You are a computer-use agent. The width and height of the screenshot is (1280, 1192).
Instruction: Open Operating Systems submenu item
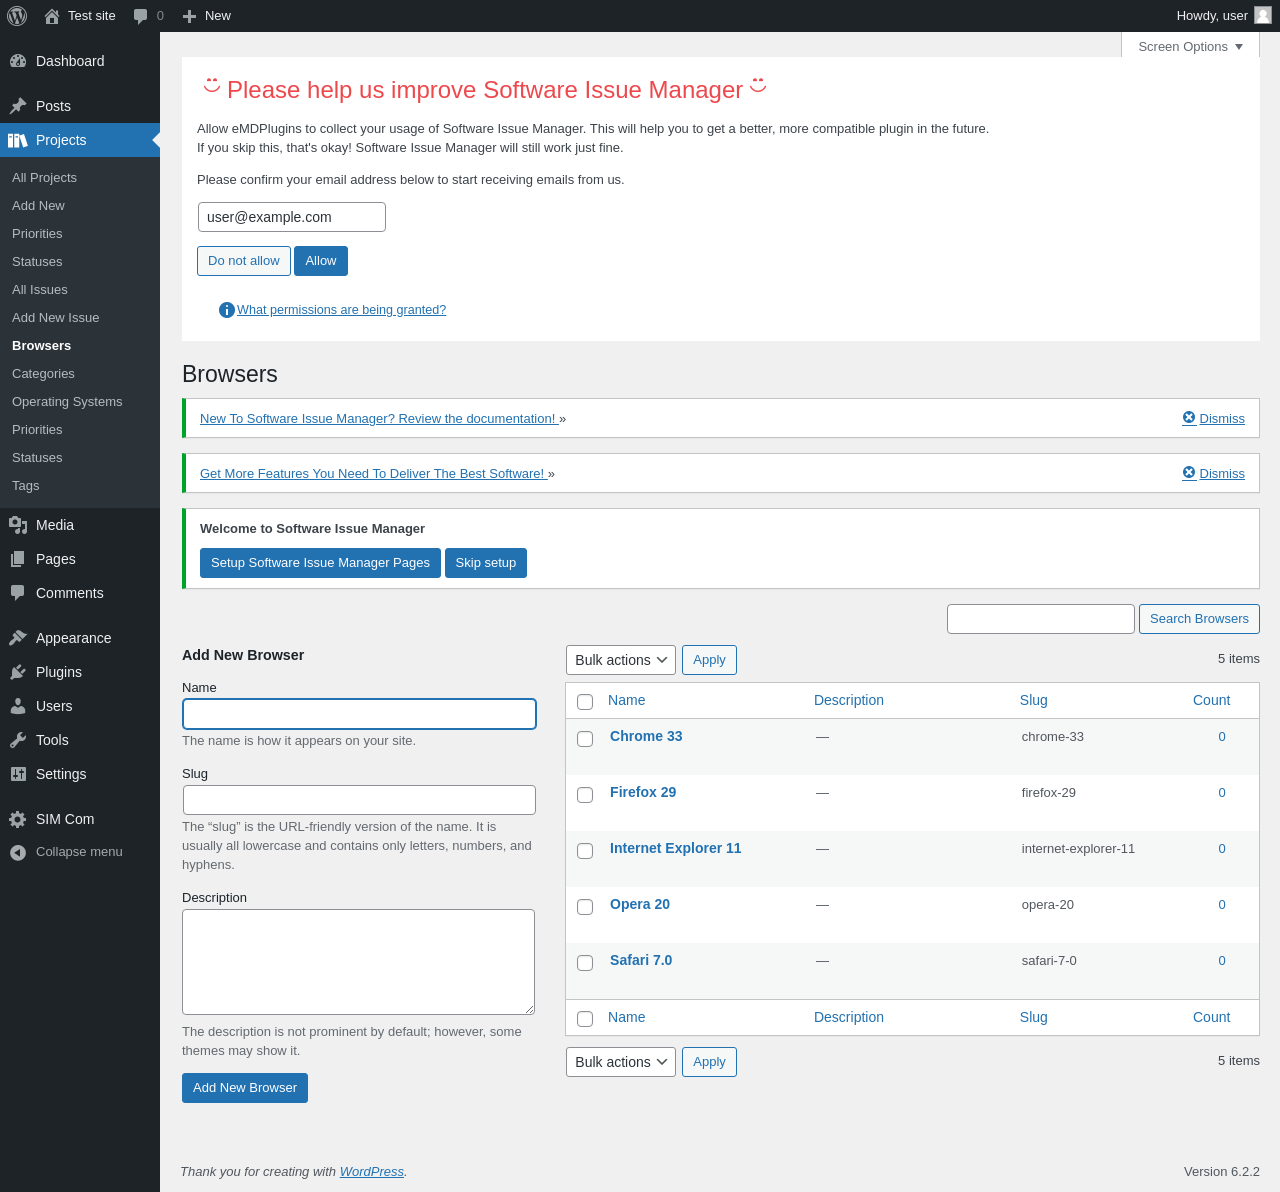click(67, 401)
